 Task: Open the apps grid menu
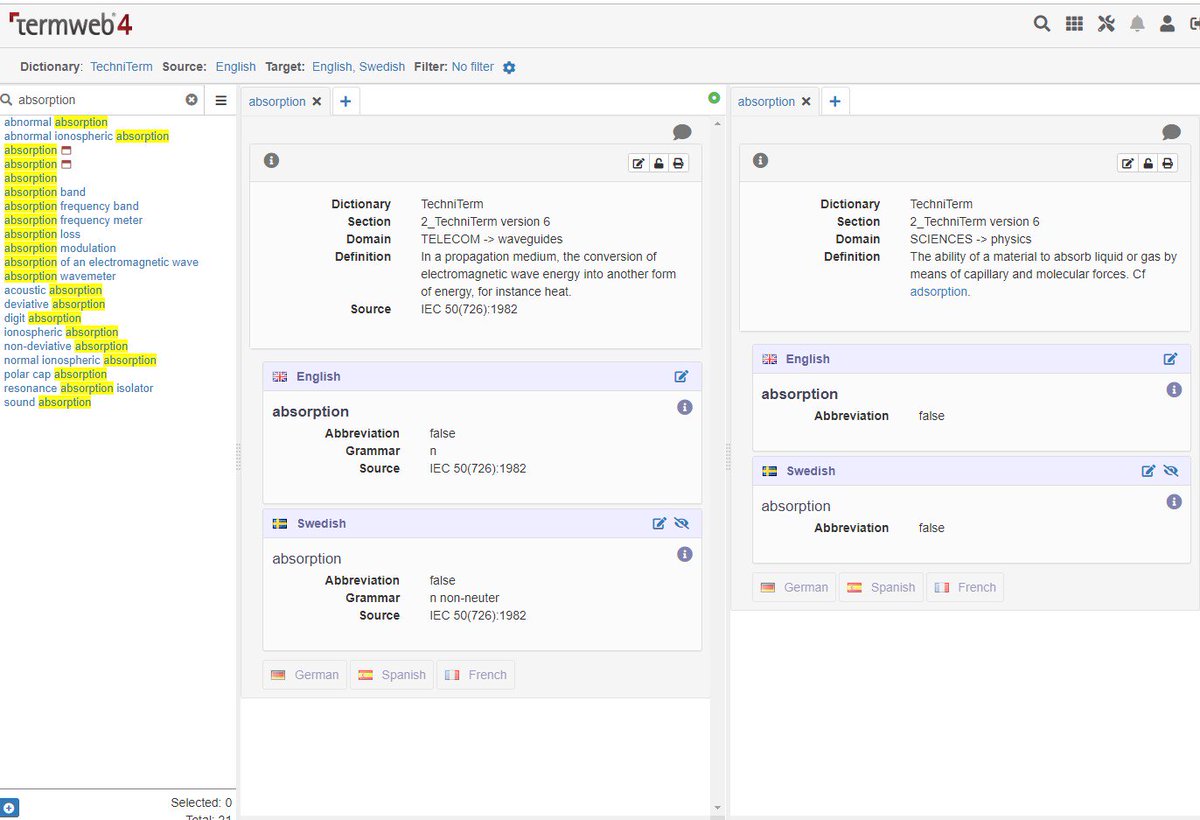pos(1074,24)
